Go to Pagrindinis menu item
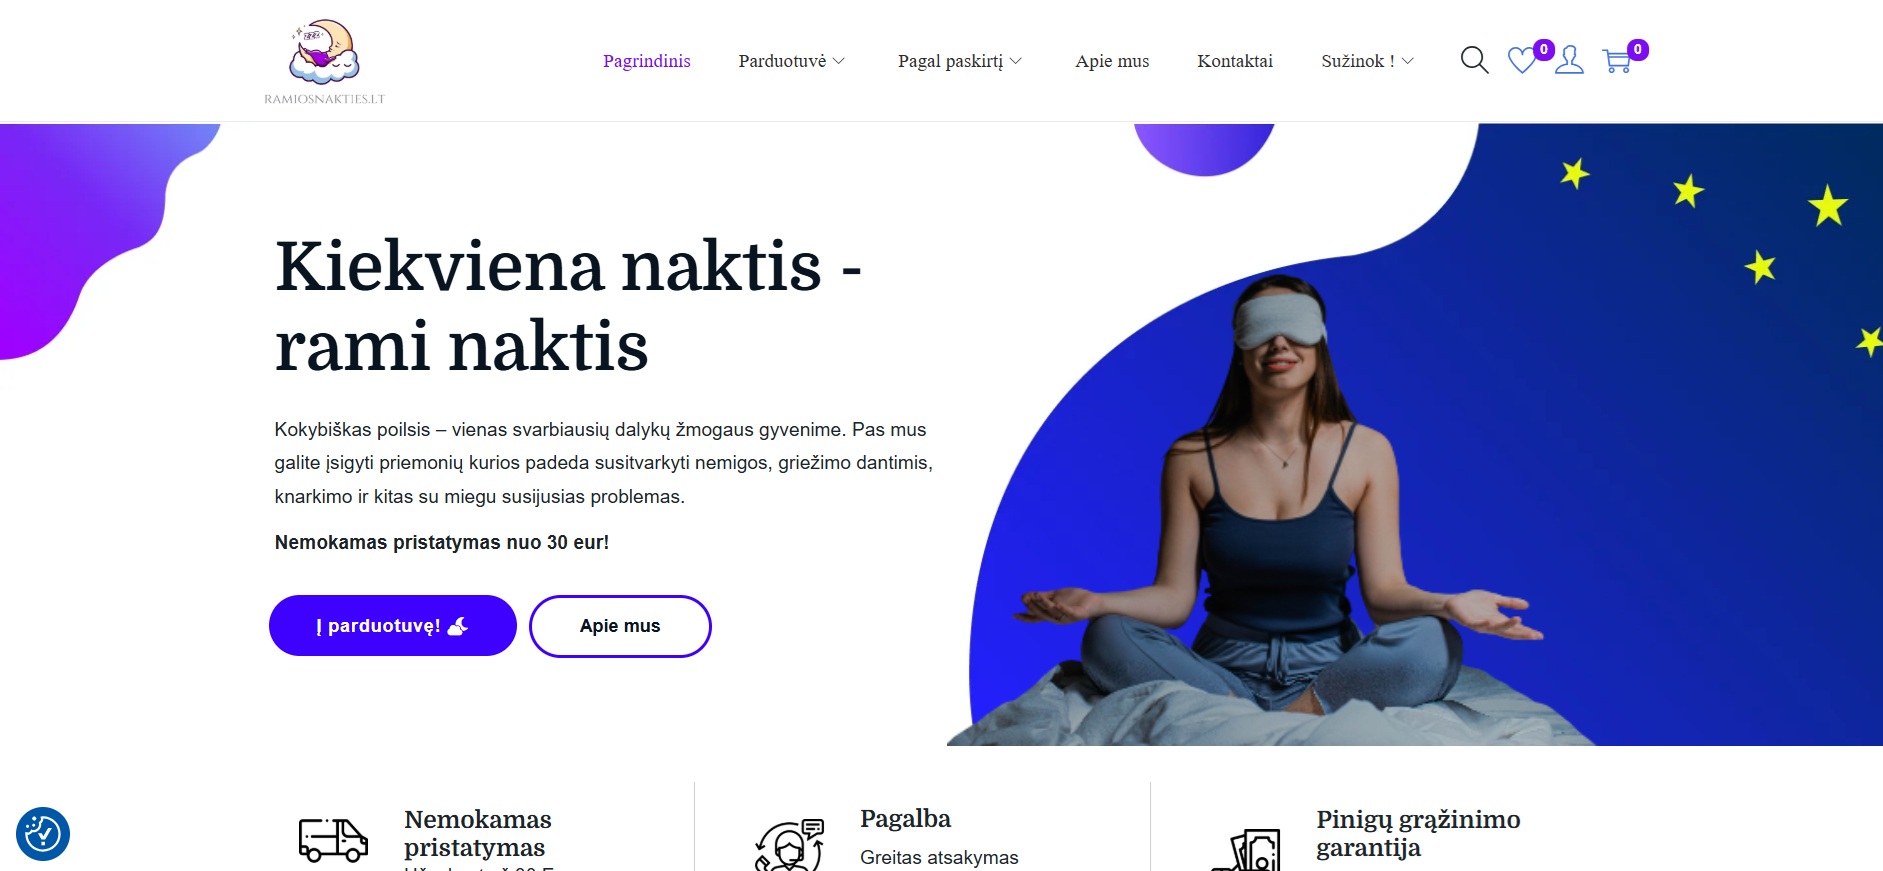 (647, 61)
